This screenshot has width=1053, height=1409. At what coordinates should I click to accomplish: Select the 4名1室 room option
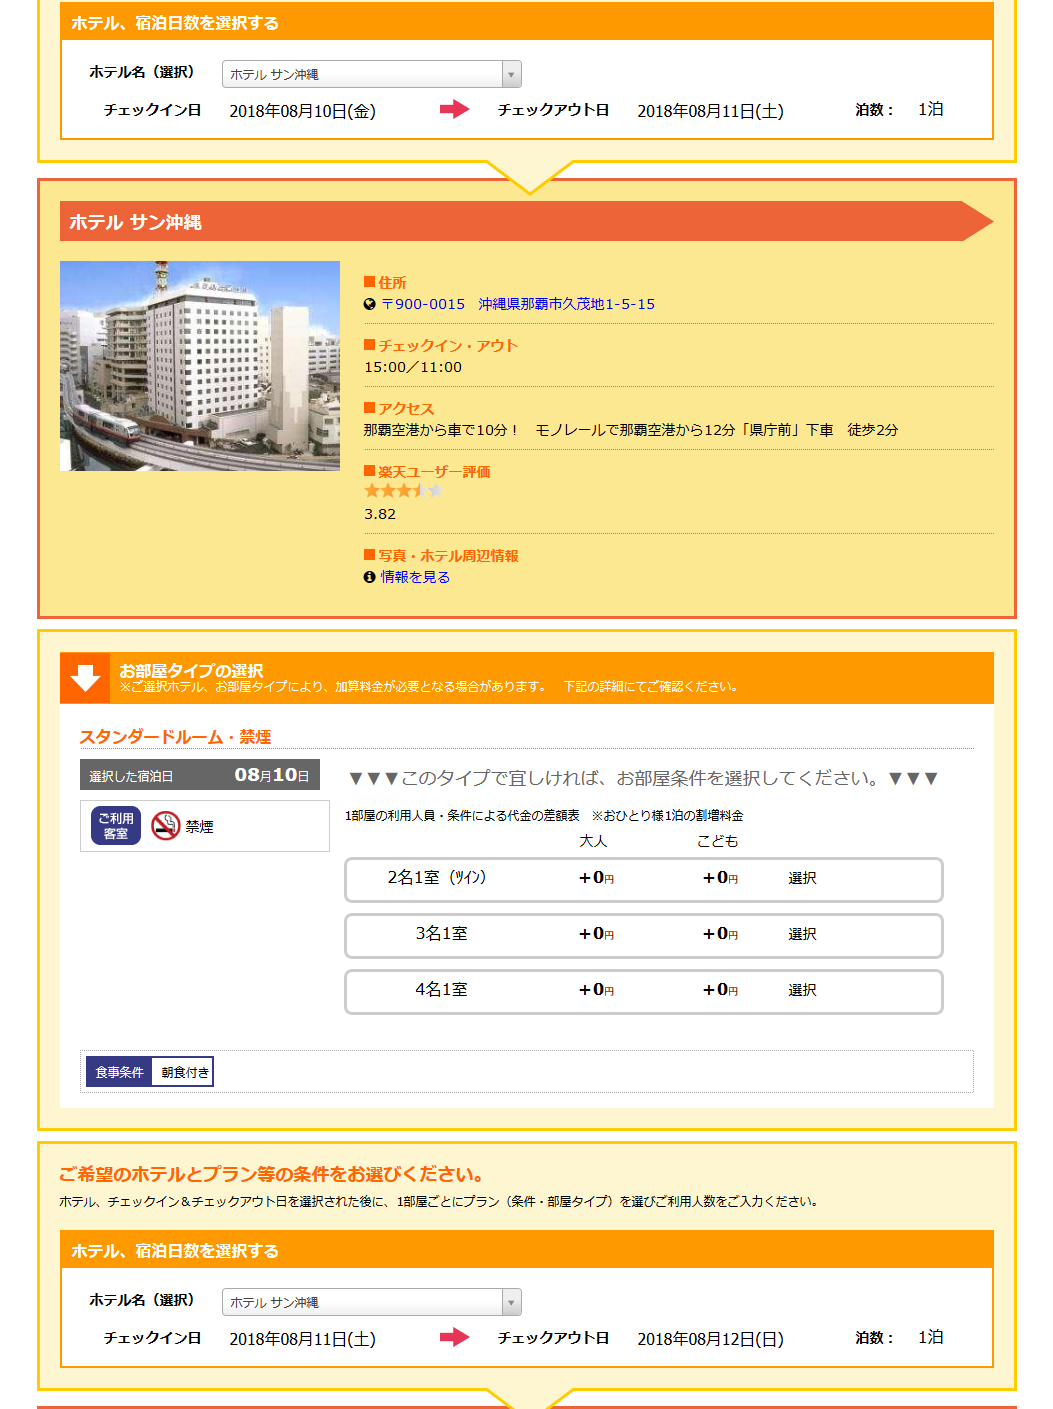click(644, 992)
